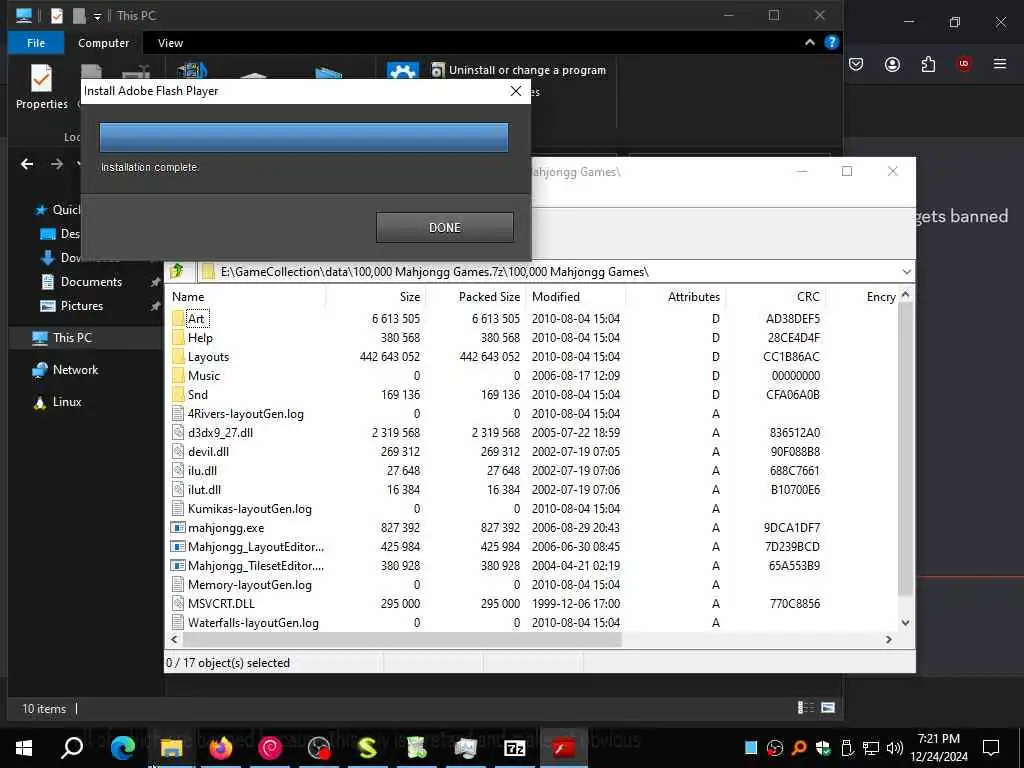
Task: Click 7-Zip taskbar icon
Action: coord(515,748)
